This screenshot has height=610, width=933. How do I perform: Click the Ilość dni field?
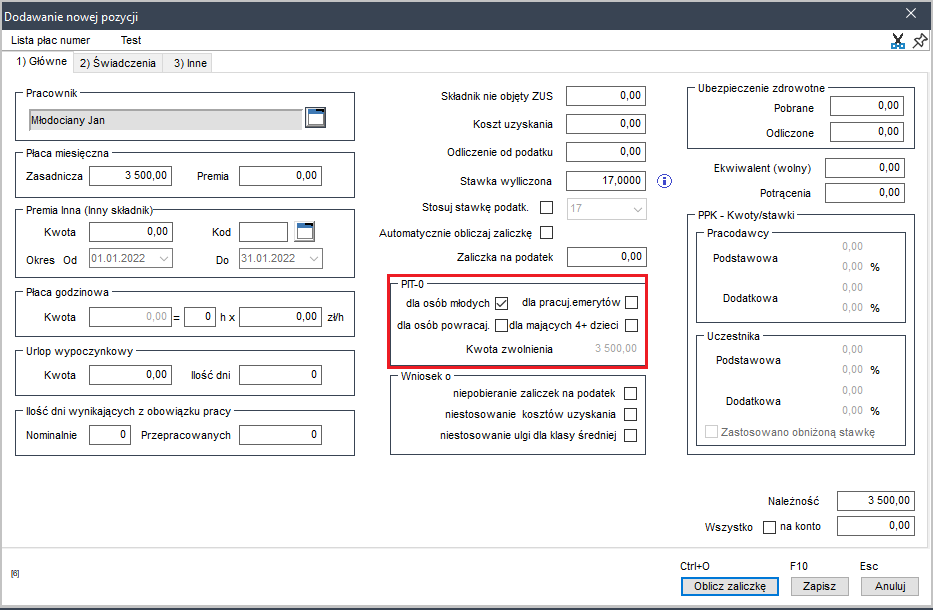point(280,375)
